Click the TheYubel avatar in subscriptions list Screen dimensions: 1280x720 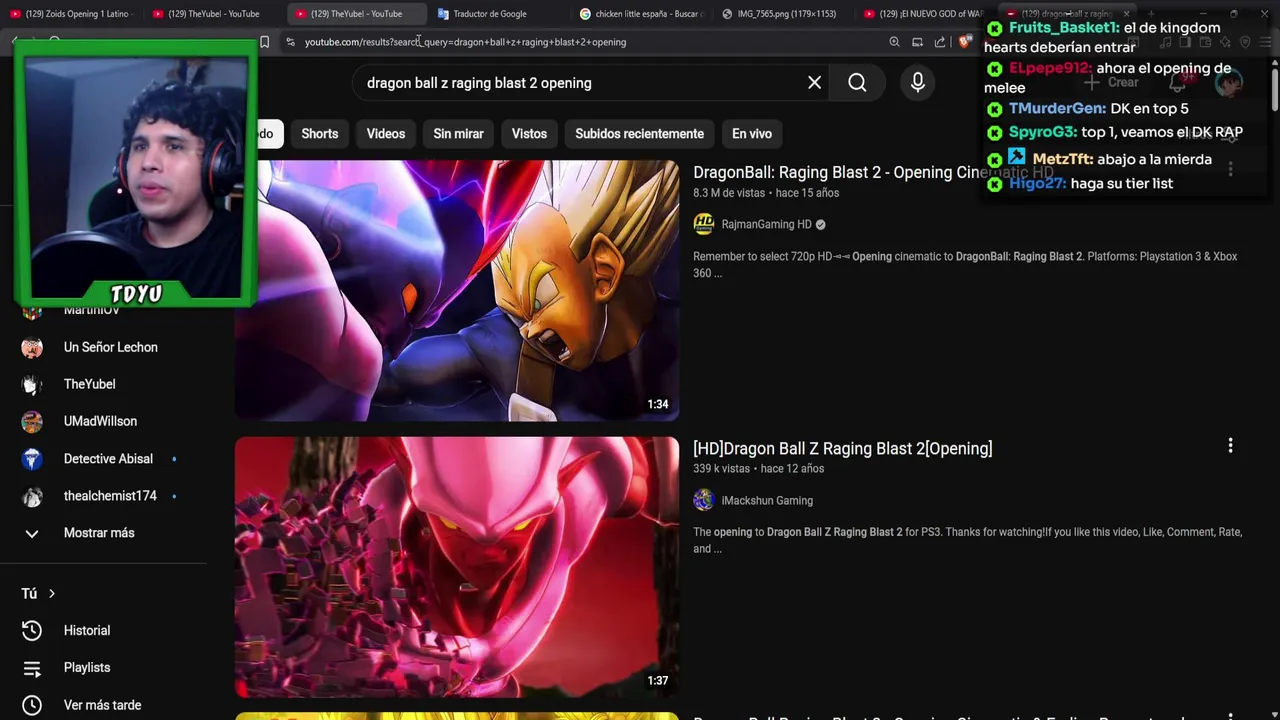click(32, 384)
